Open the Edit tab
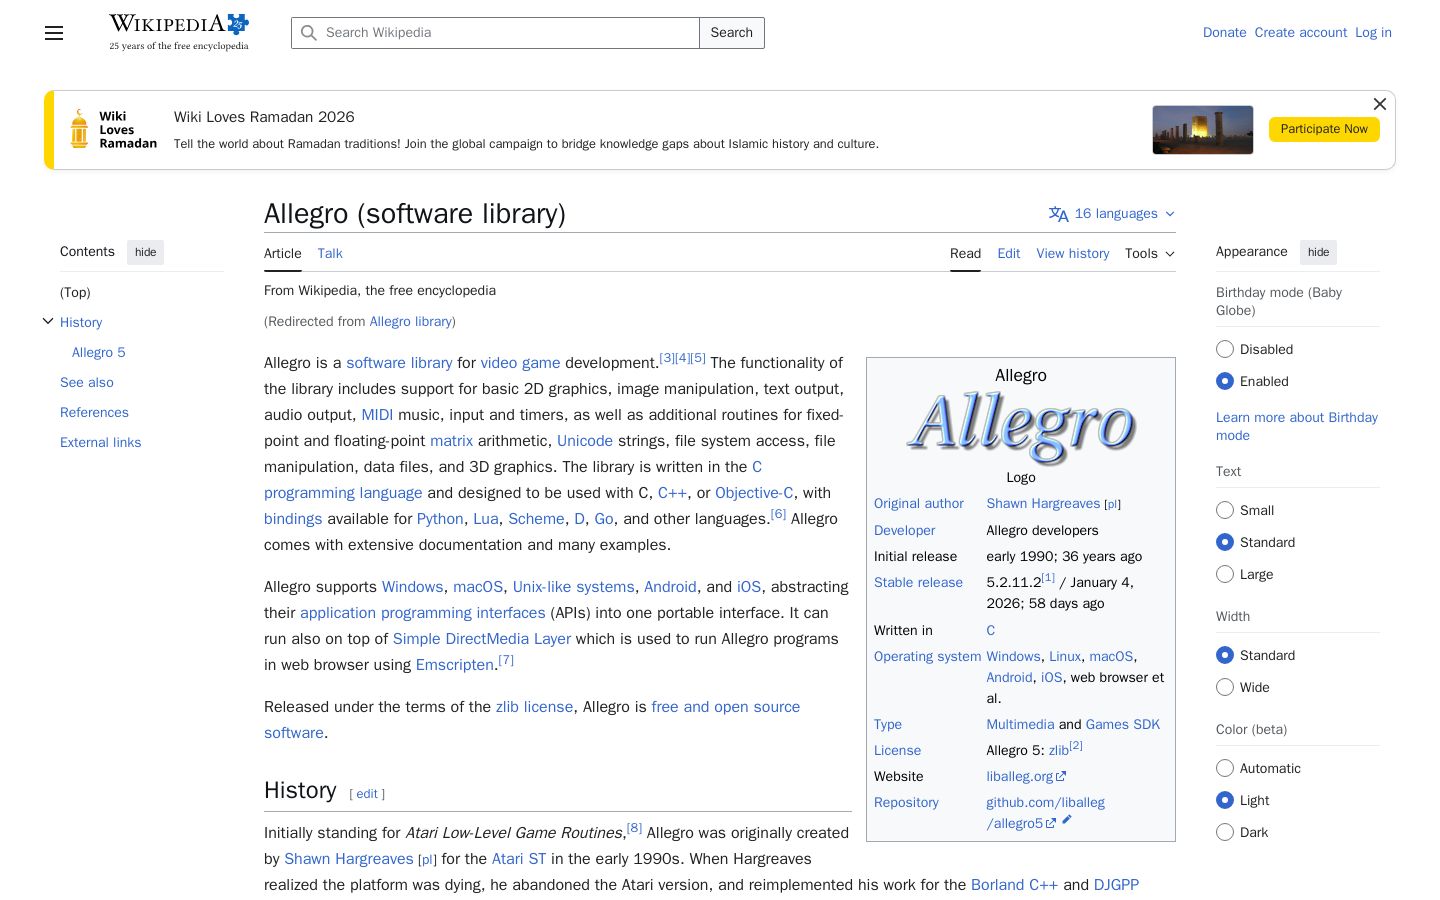Viewport: 1440px width, 900px height. pyautogui.click(x=1009, y=254)
